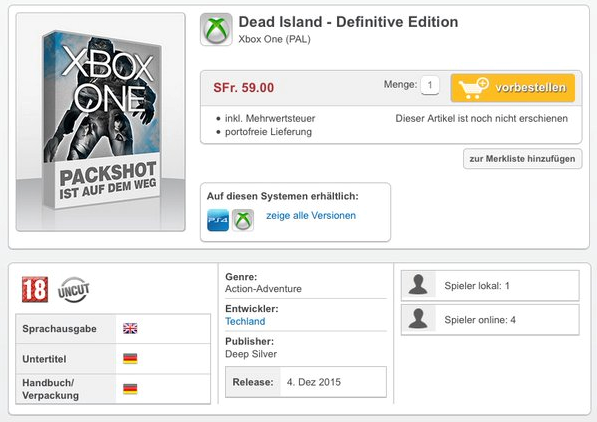597x422 pixels.
Task: Click the Spieler online person icon
Action: 418,319
